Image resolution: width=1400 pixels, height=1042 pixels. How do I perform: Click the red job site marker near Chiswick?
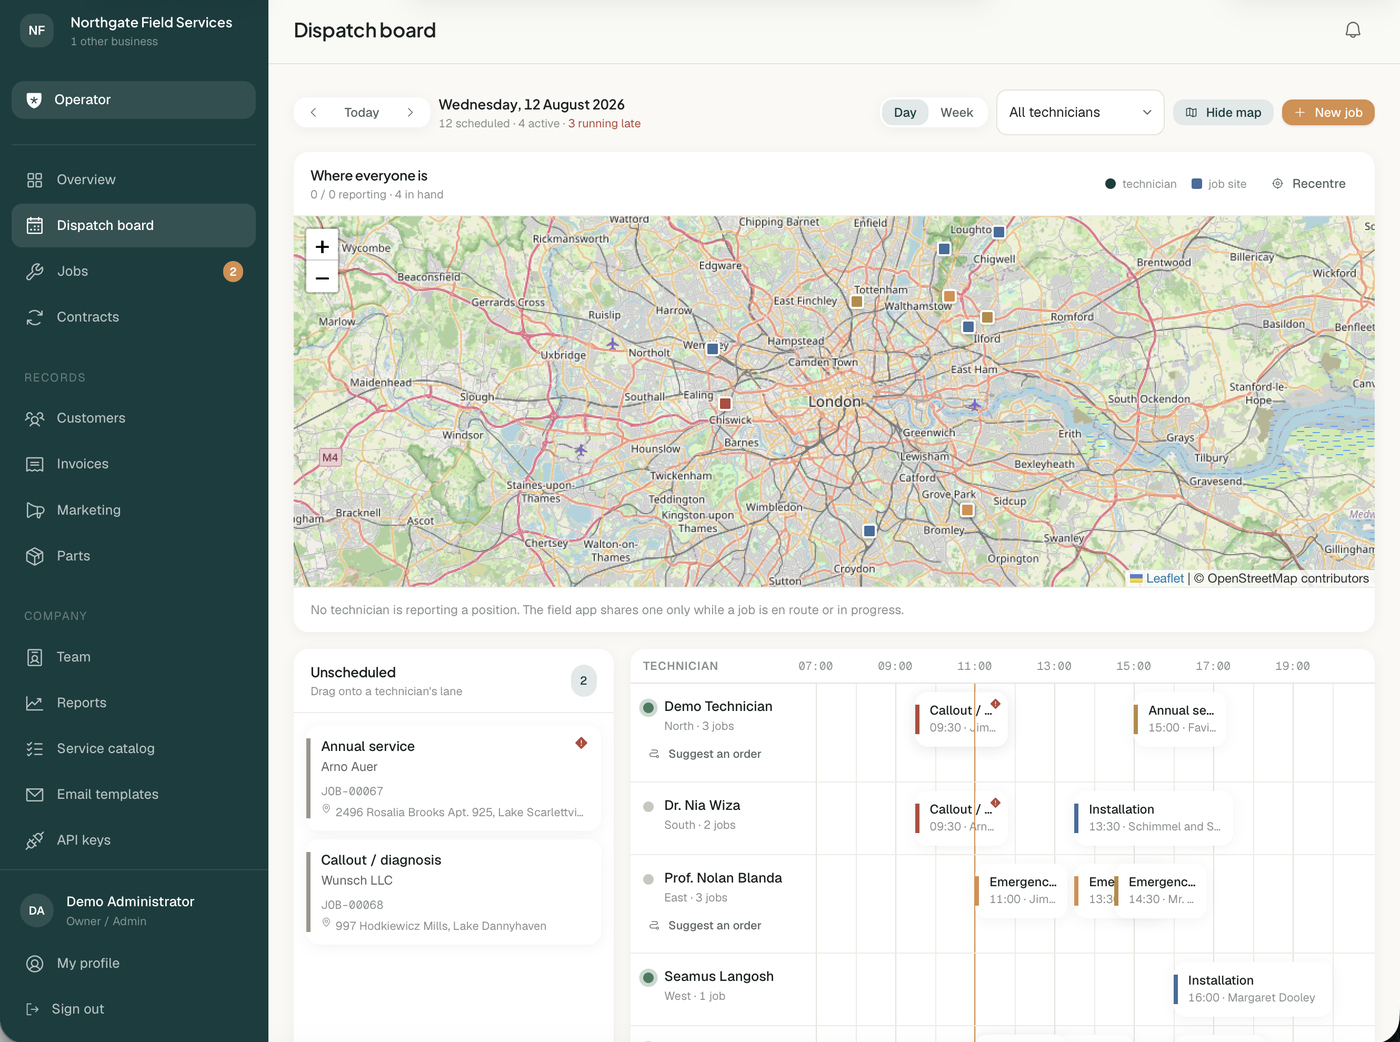point(725,404)
